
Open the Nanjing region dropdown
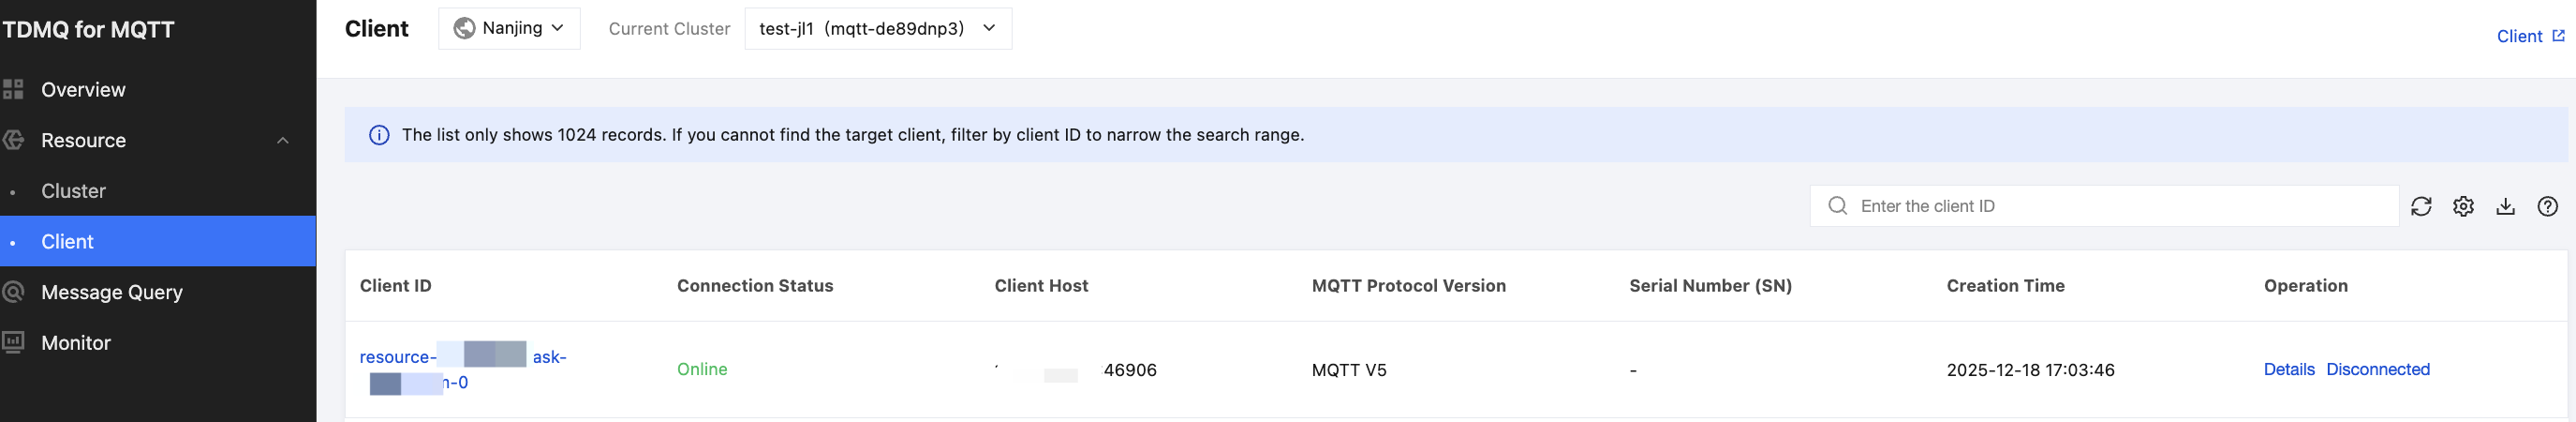pos(509,28)
